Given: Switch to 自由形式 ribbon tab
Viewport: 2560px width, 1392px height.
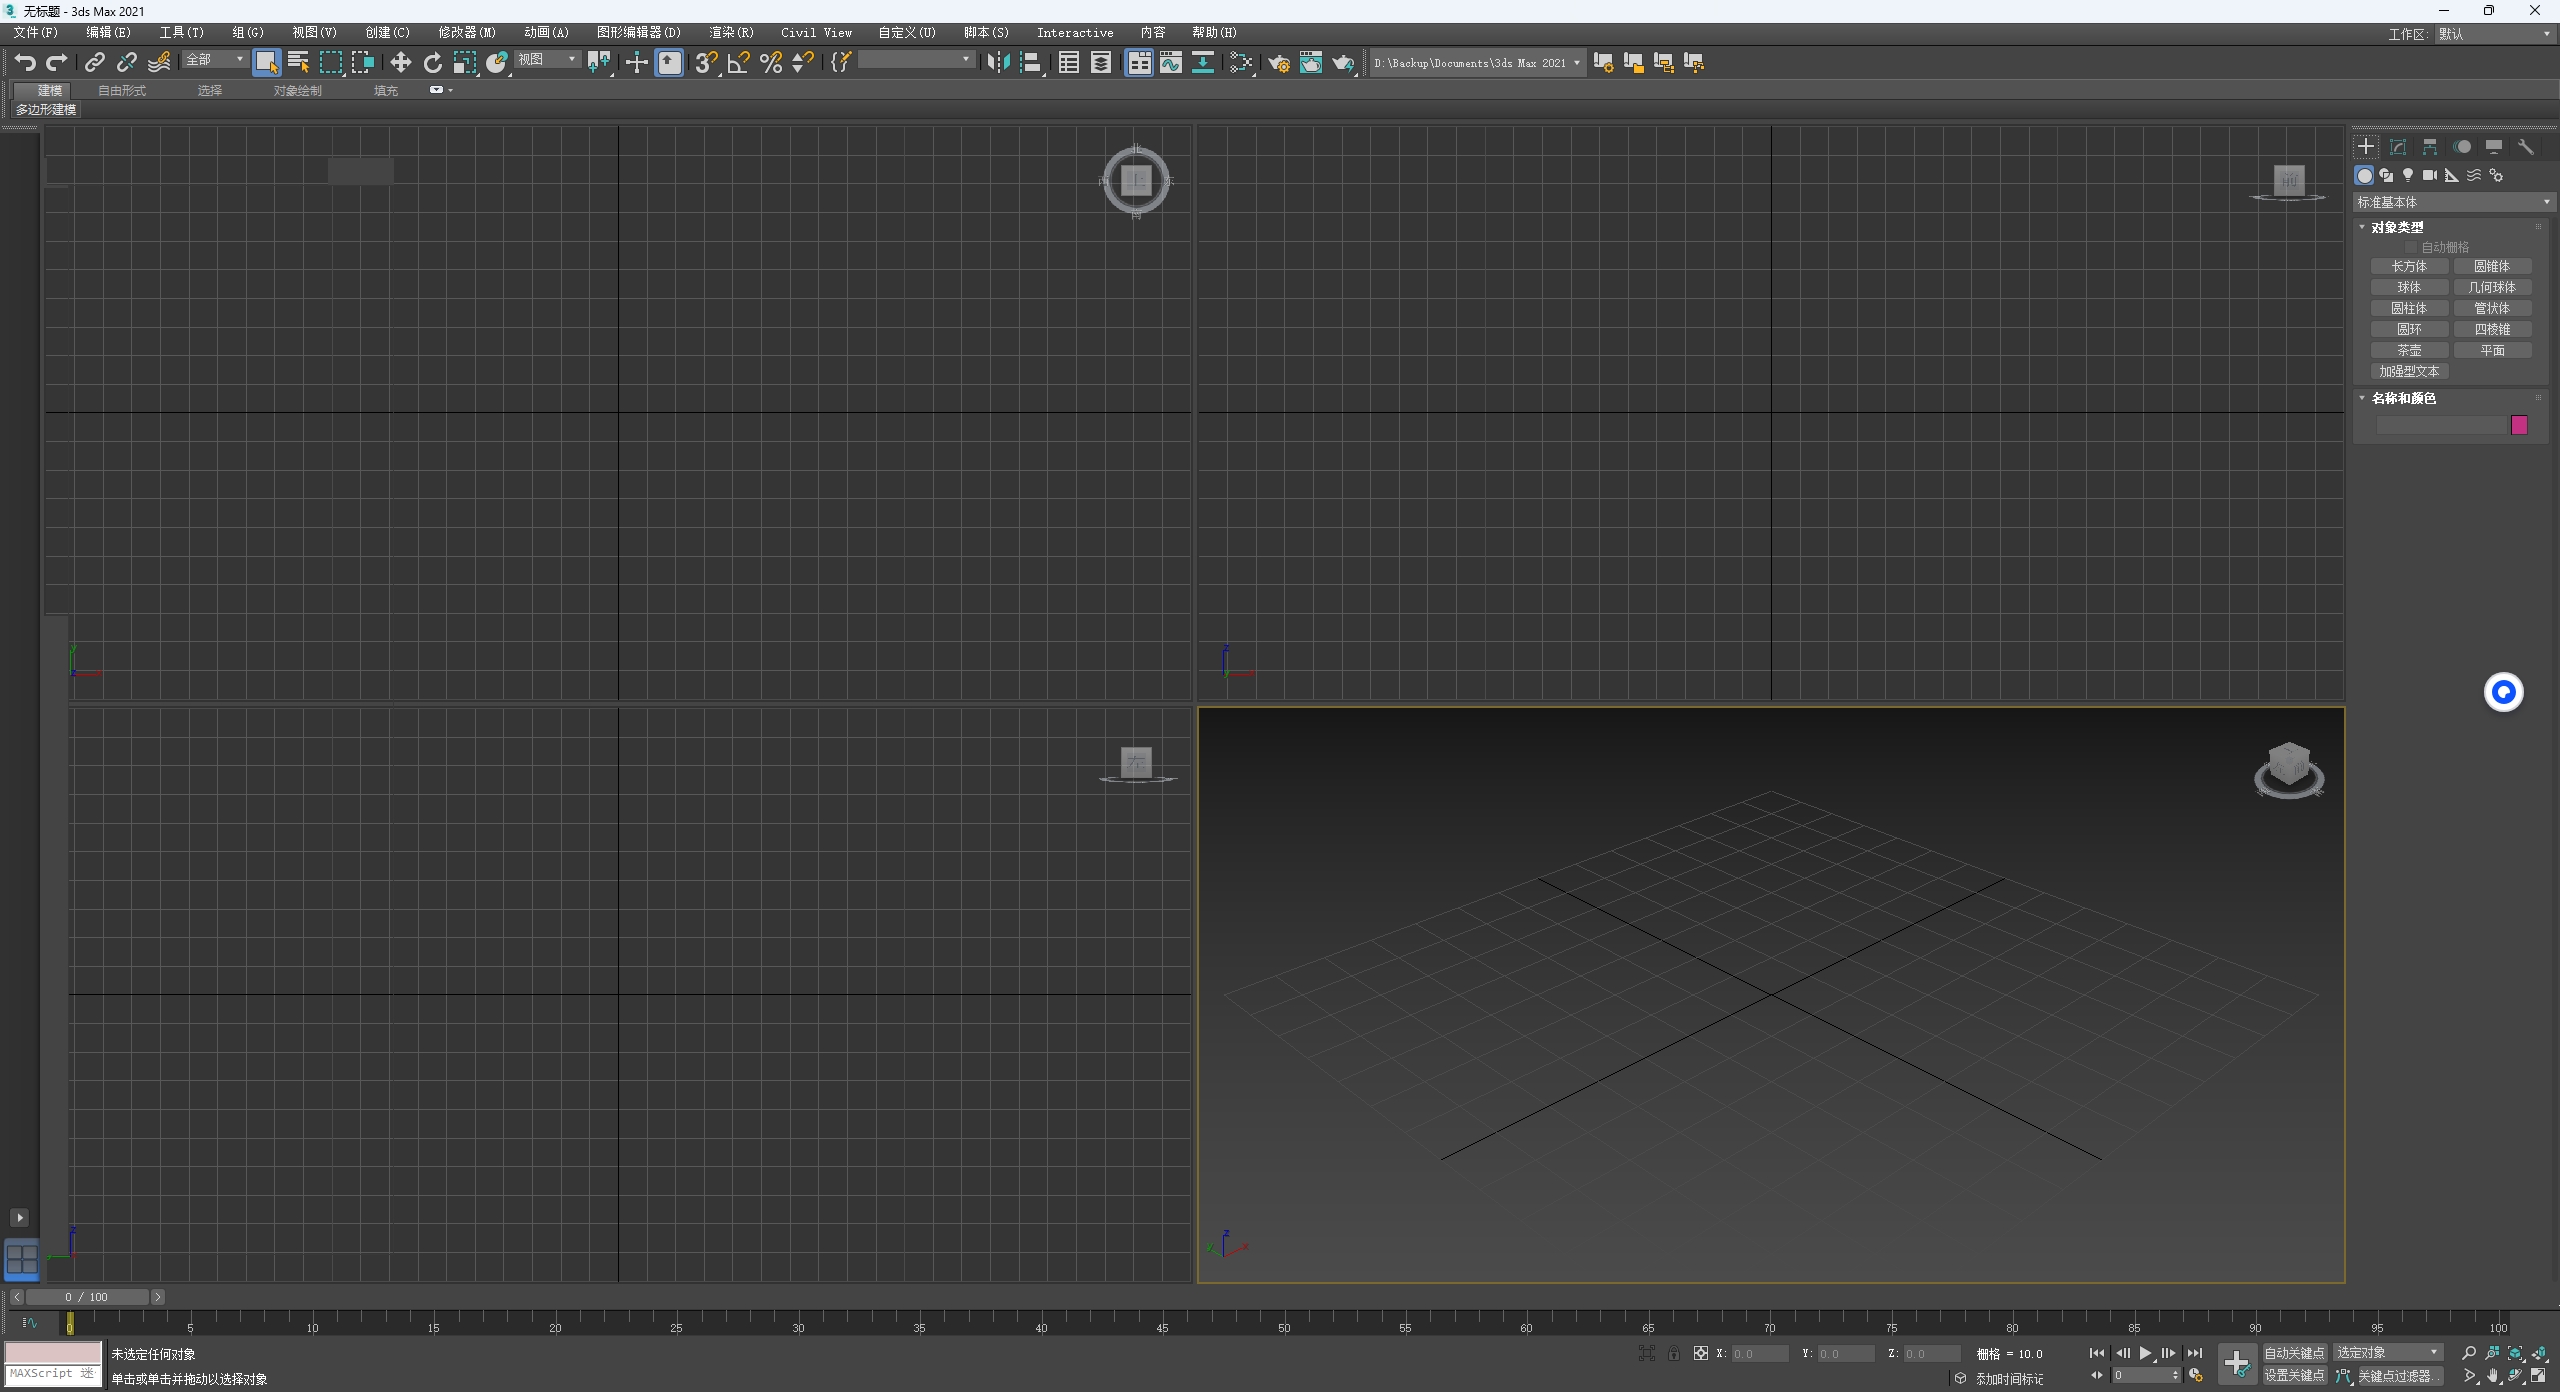Looking at the screenshot, I should click(122, 90).
